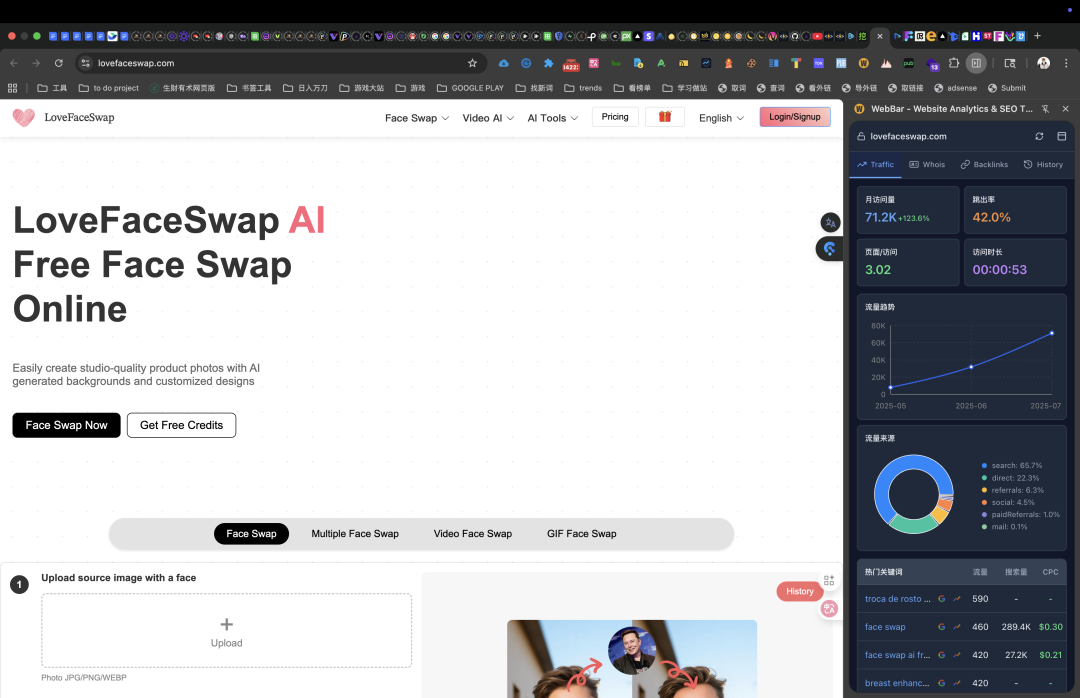Screen dimensions: 1080x698
Task: Select the GIF Face Swap tab
Action: (581, 533)
